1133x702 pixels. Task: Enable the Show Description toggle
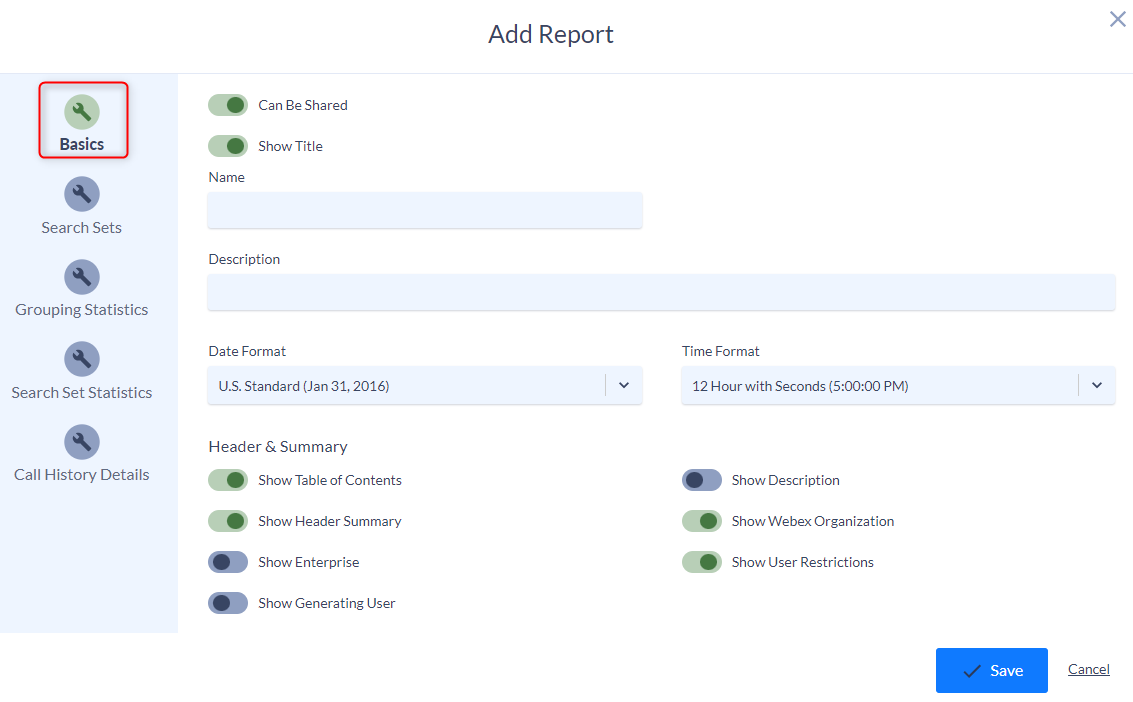pos(702,480)
